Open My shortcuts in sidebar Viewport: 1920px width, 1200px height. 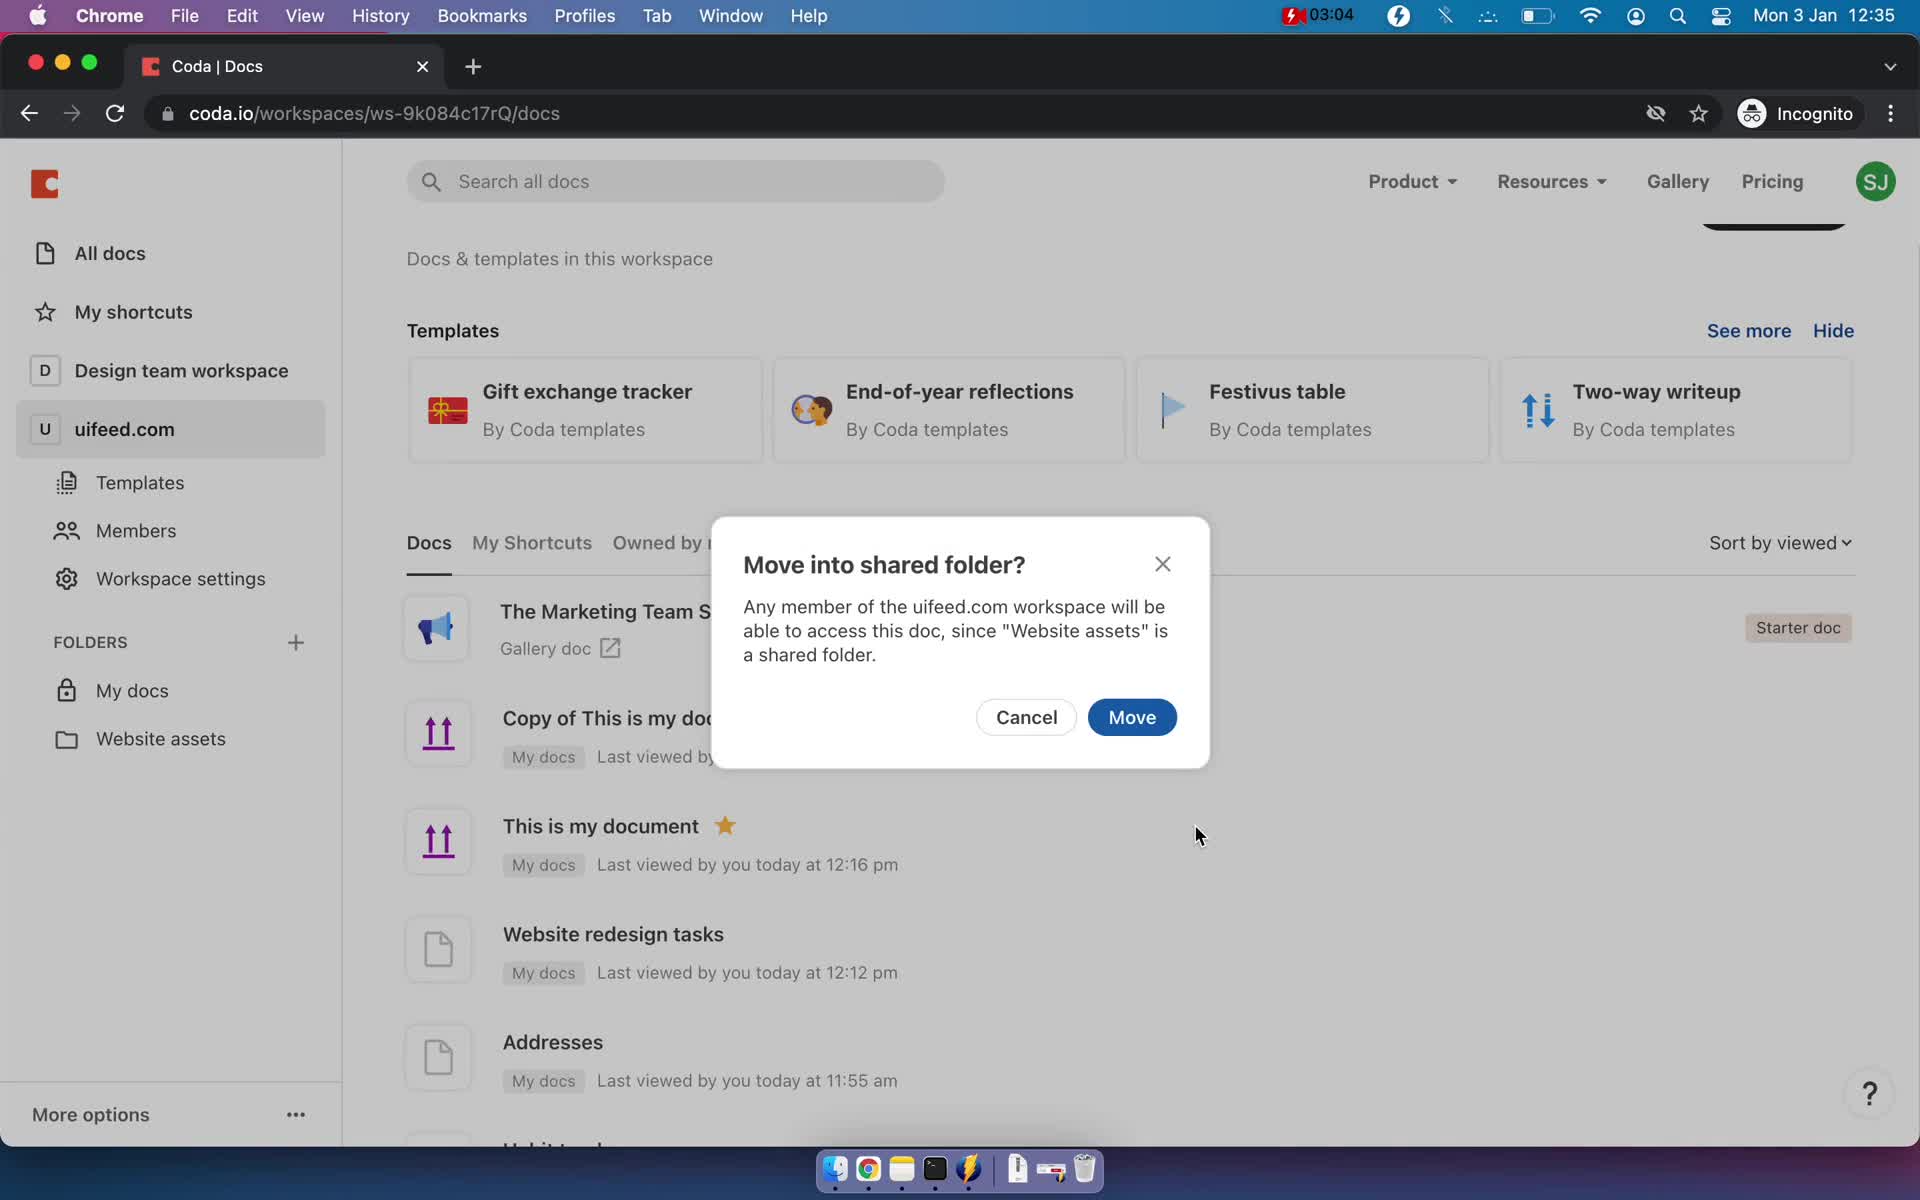click(133, 312)
